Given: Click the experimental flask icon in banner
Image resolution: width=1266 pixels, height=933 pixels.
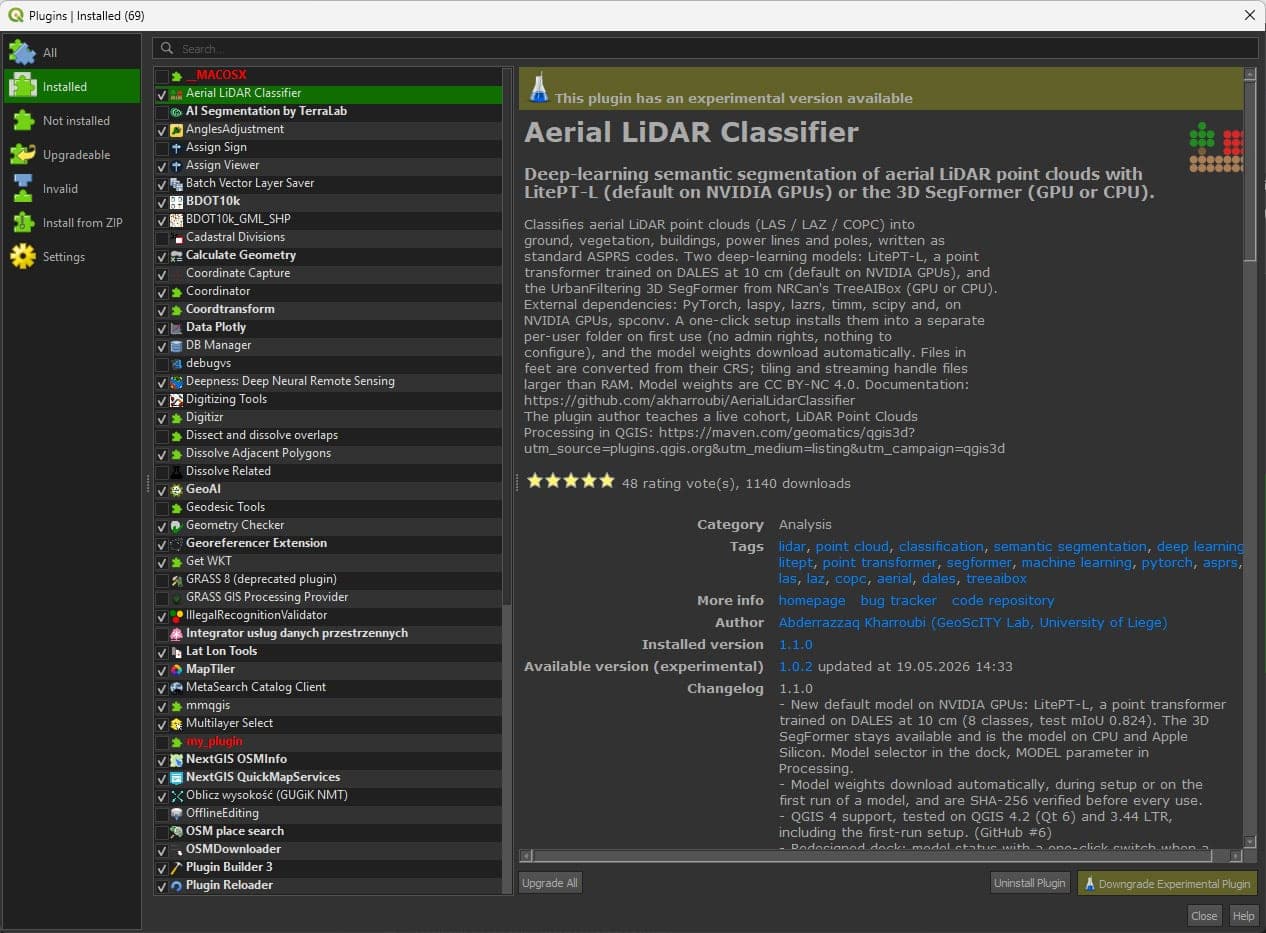Looking at the screenshot, I should coord(539,88).
